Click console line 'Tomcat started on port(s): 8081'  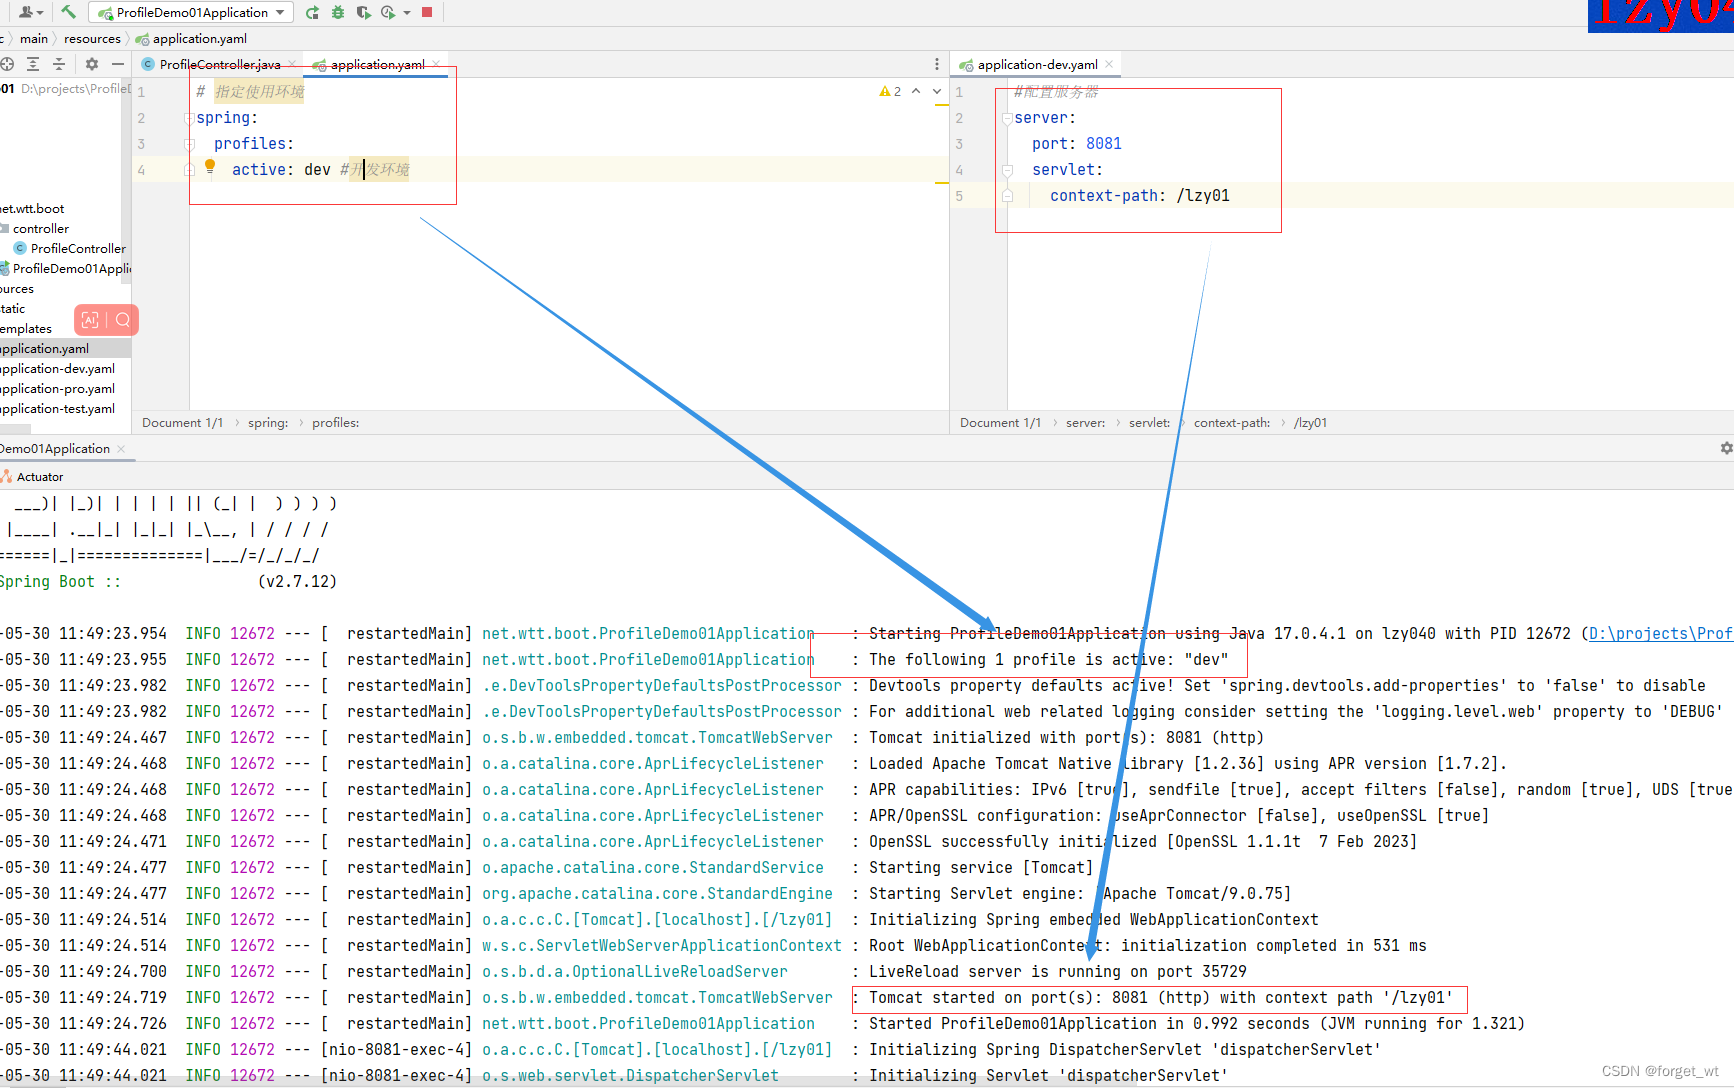(x=1160, y=998)
